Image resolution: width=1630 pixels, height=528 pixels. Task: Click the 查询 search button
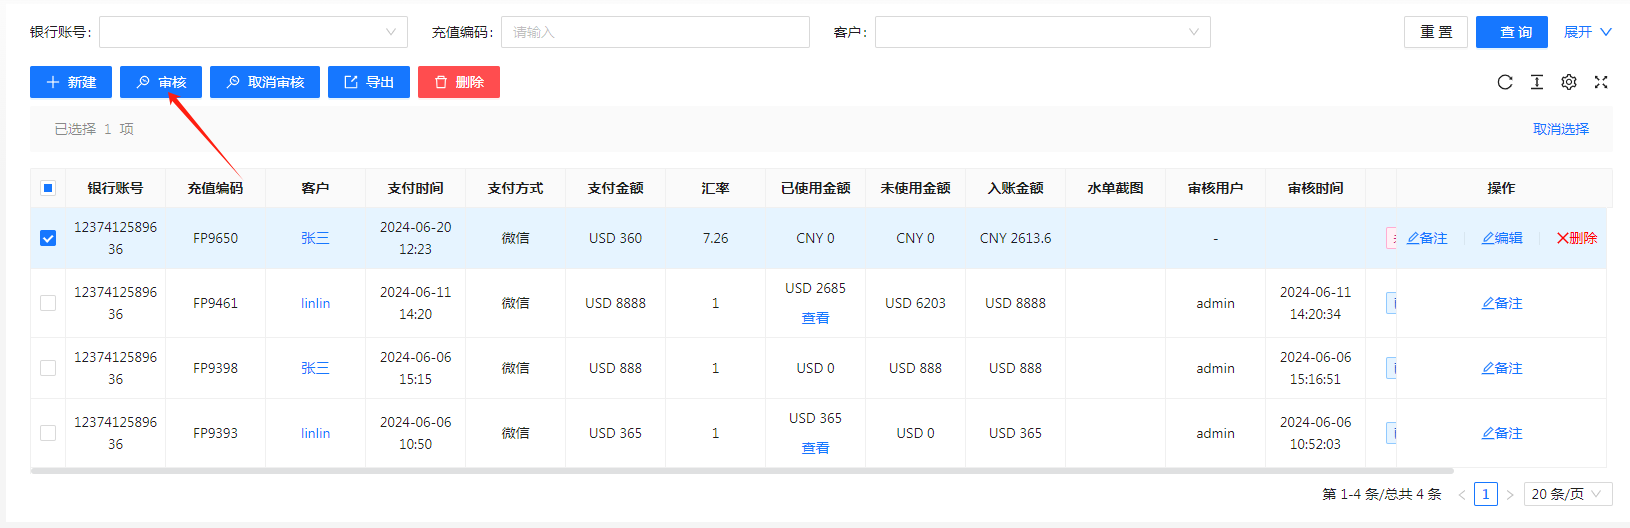coord(1511,32)
